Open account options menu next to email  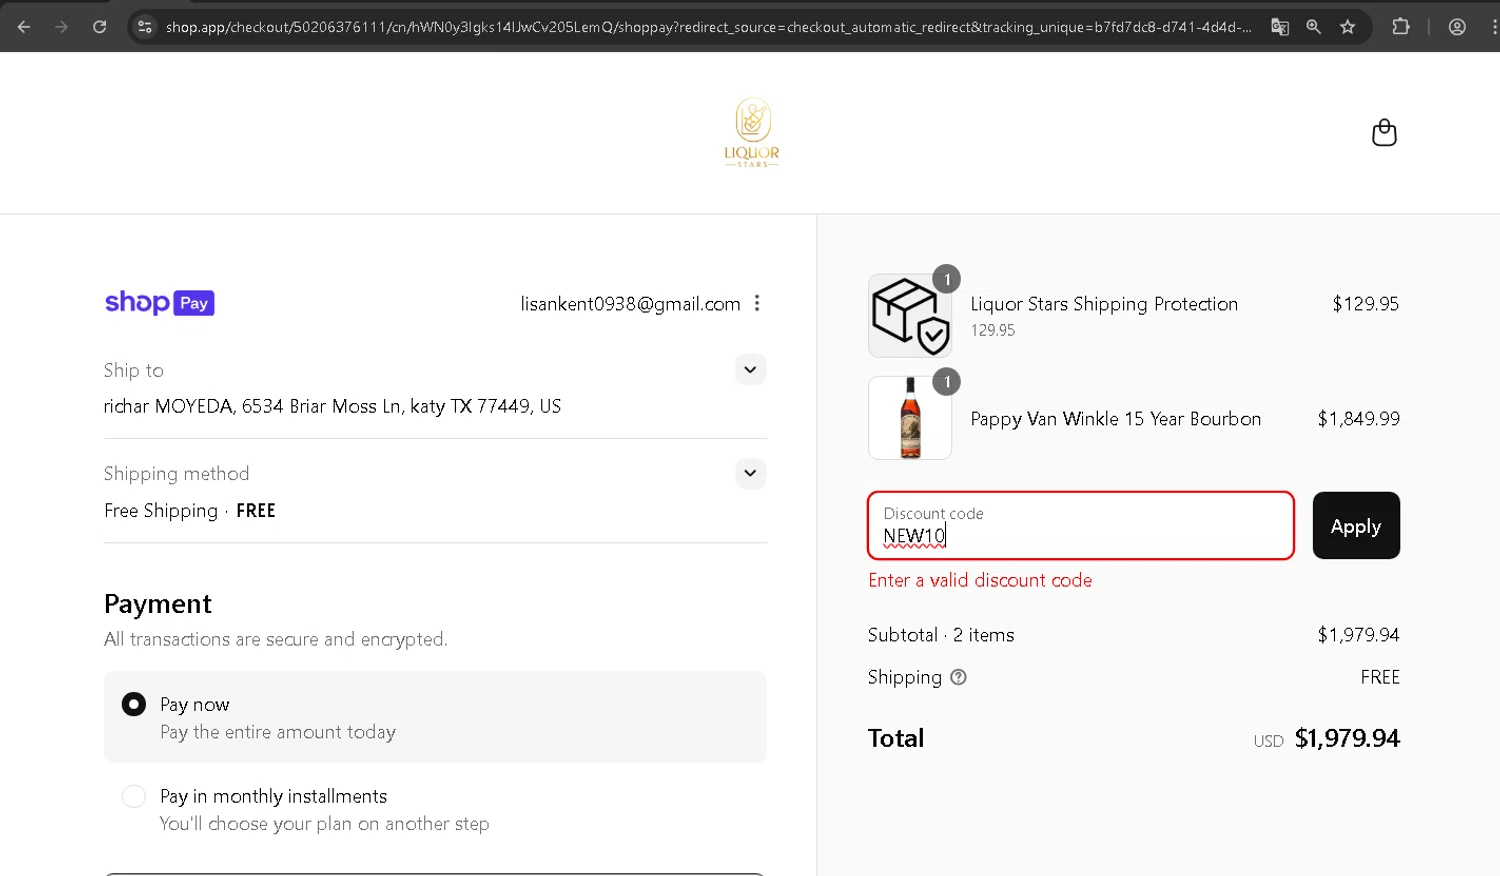[757, 303]
